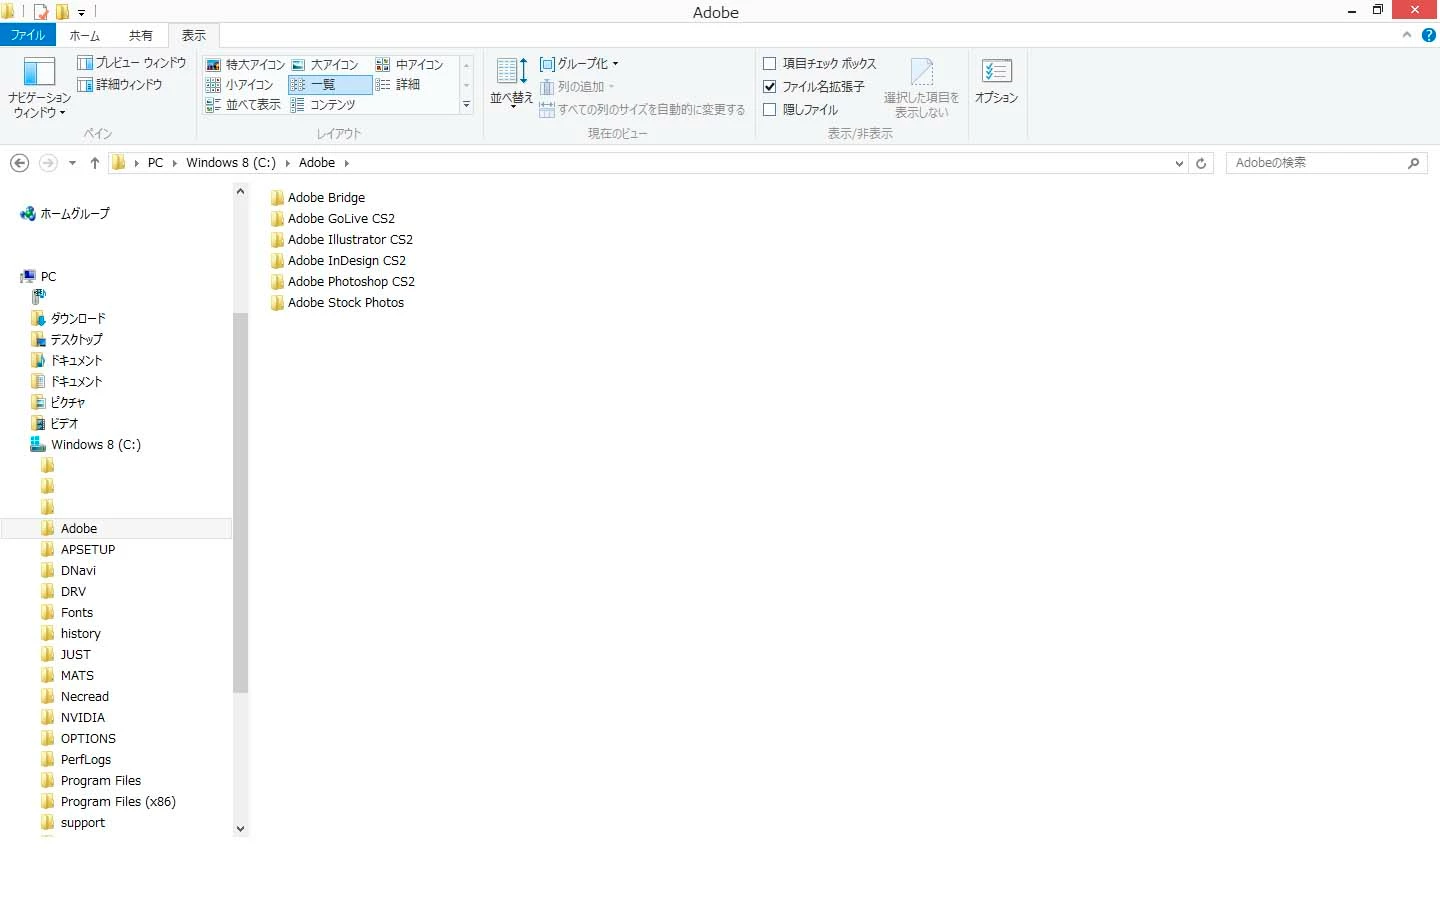The image size is (1440, 900).
Task: Click the Help question mark icon
Action: coord(1428,35)
